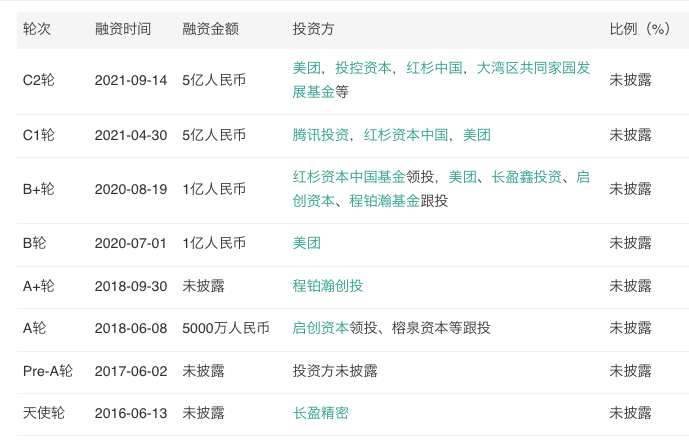
Task: Select 投资方未披露 in Pre-A轮 row
Action: 335,371
